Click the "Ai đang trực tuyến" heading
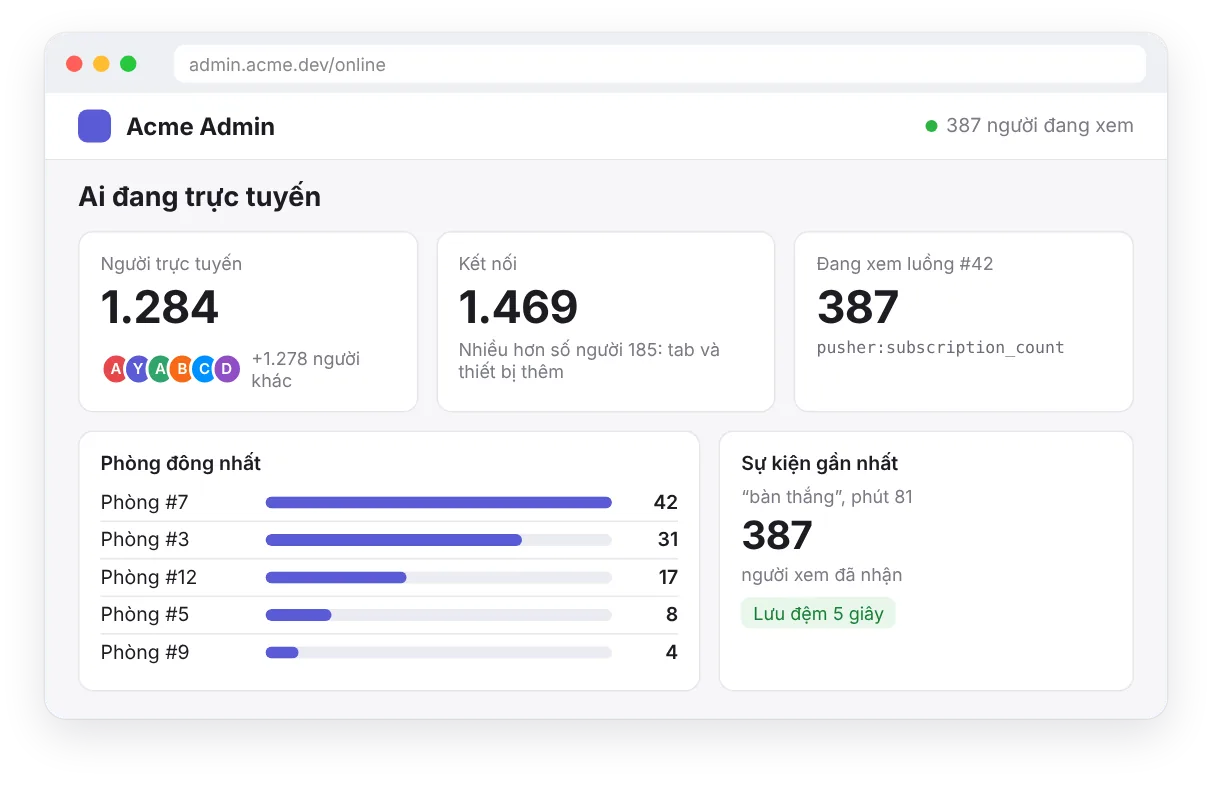 200,197
